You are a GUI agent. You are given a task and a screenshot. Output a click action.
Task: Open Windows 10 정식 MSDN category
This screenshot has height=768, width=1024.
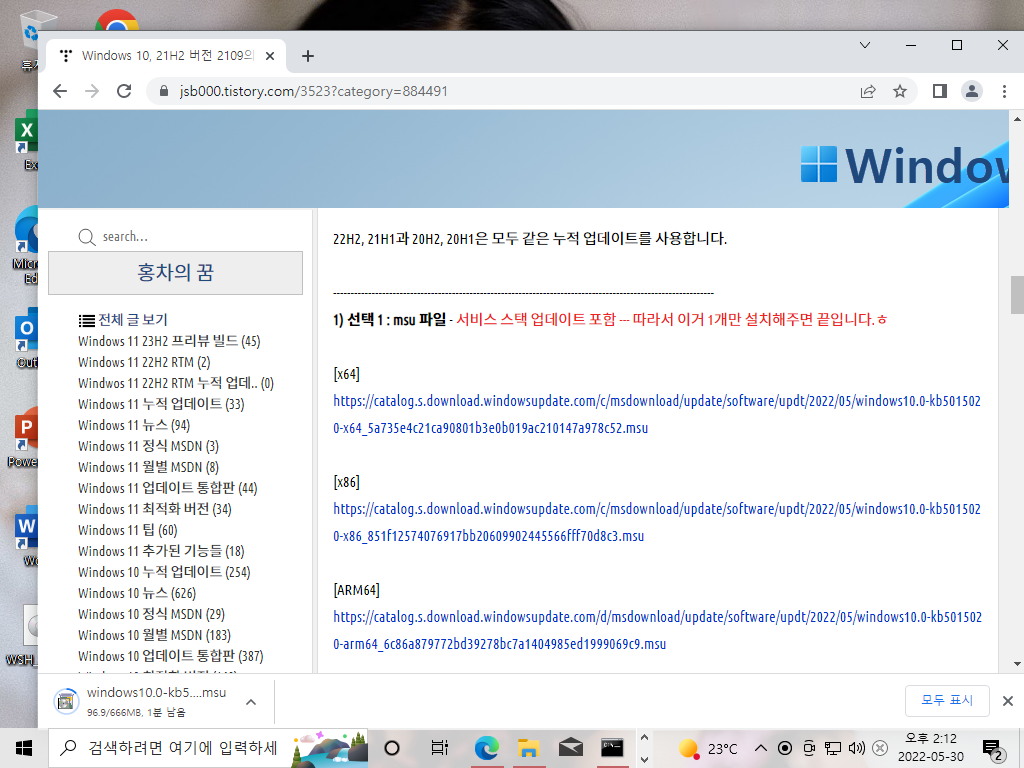tap(152, 614)
